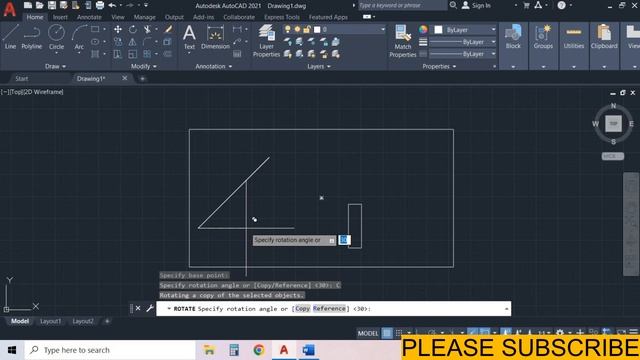Click the Reference option in command line
The image size is (640, 360).
329,309
